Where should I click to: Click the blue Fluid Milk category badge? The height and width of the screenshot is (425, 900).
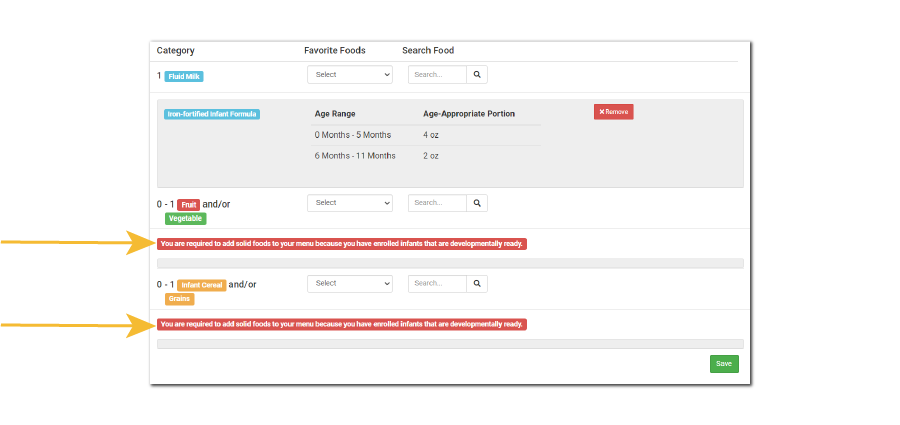point(185,76)
